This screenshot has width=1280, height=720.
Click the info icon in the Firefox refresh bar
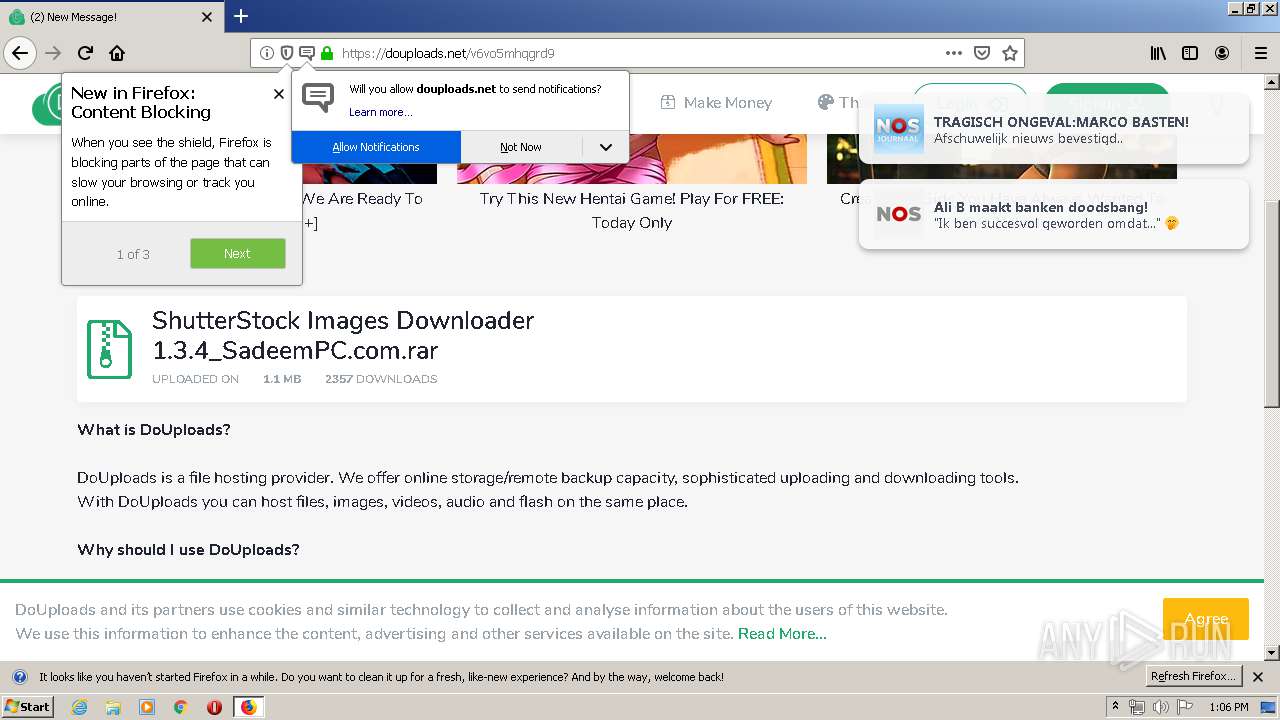pyautogui.click(x=19, y=677)
